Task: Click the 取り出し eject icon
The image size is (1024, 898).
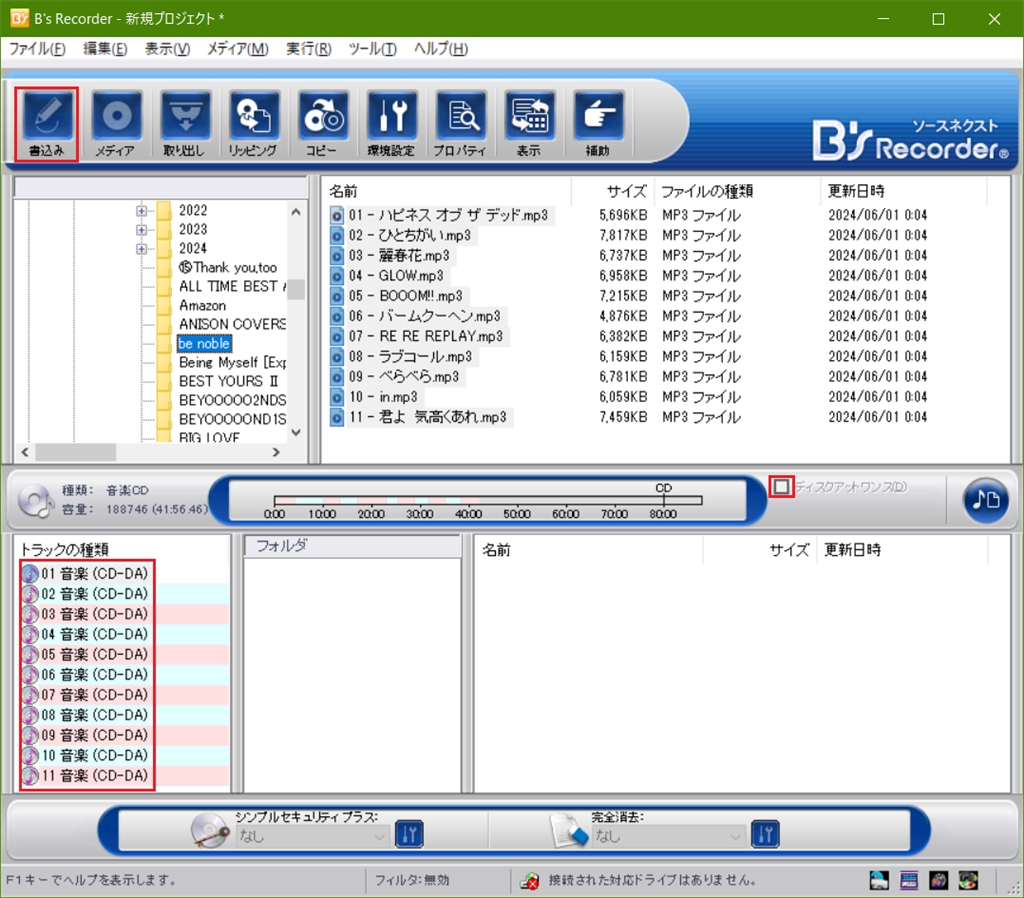Action: click(185, 123)
